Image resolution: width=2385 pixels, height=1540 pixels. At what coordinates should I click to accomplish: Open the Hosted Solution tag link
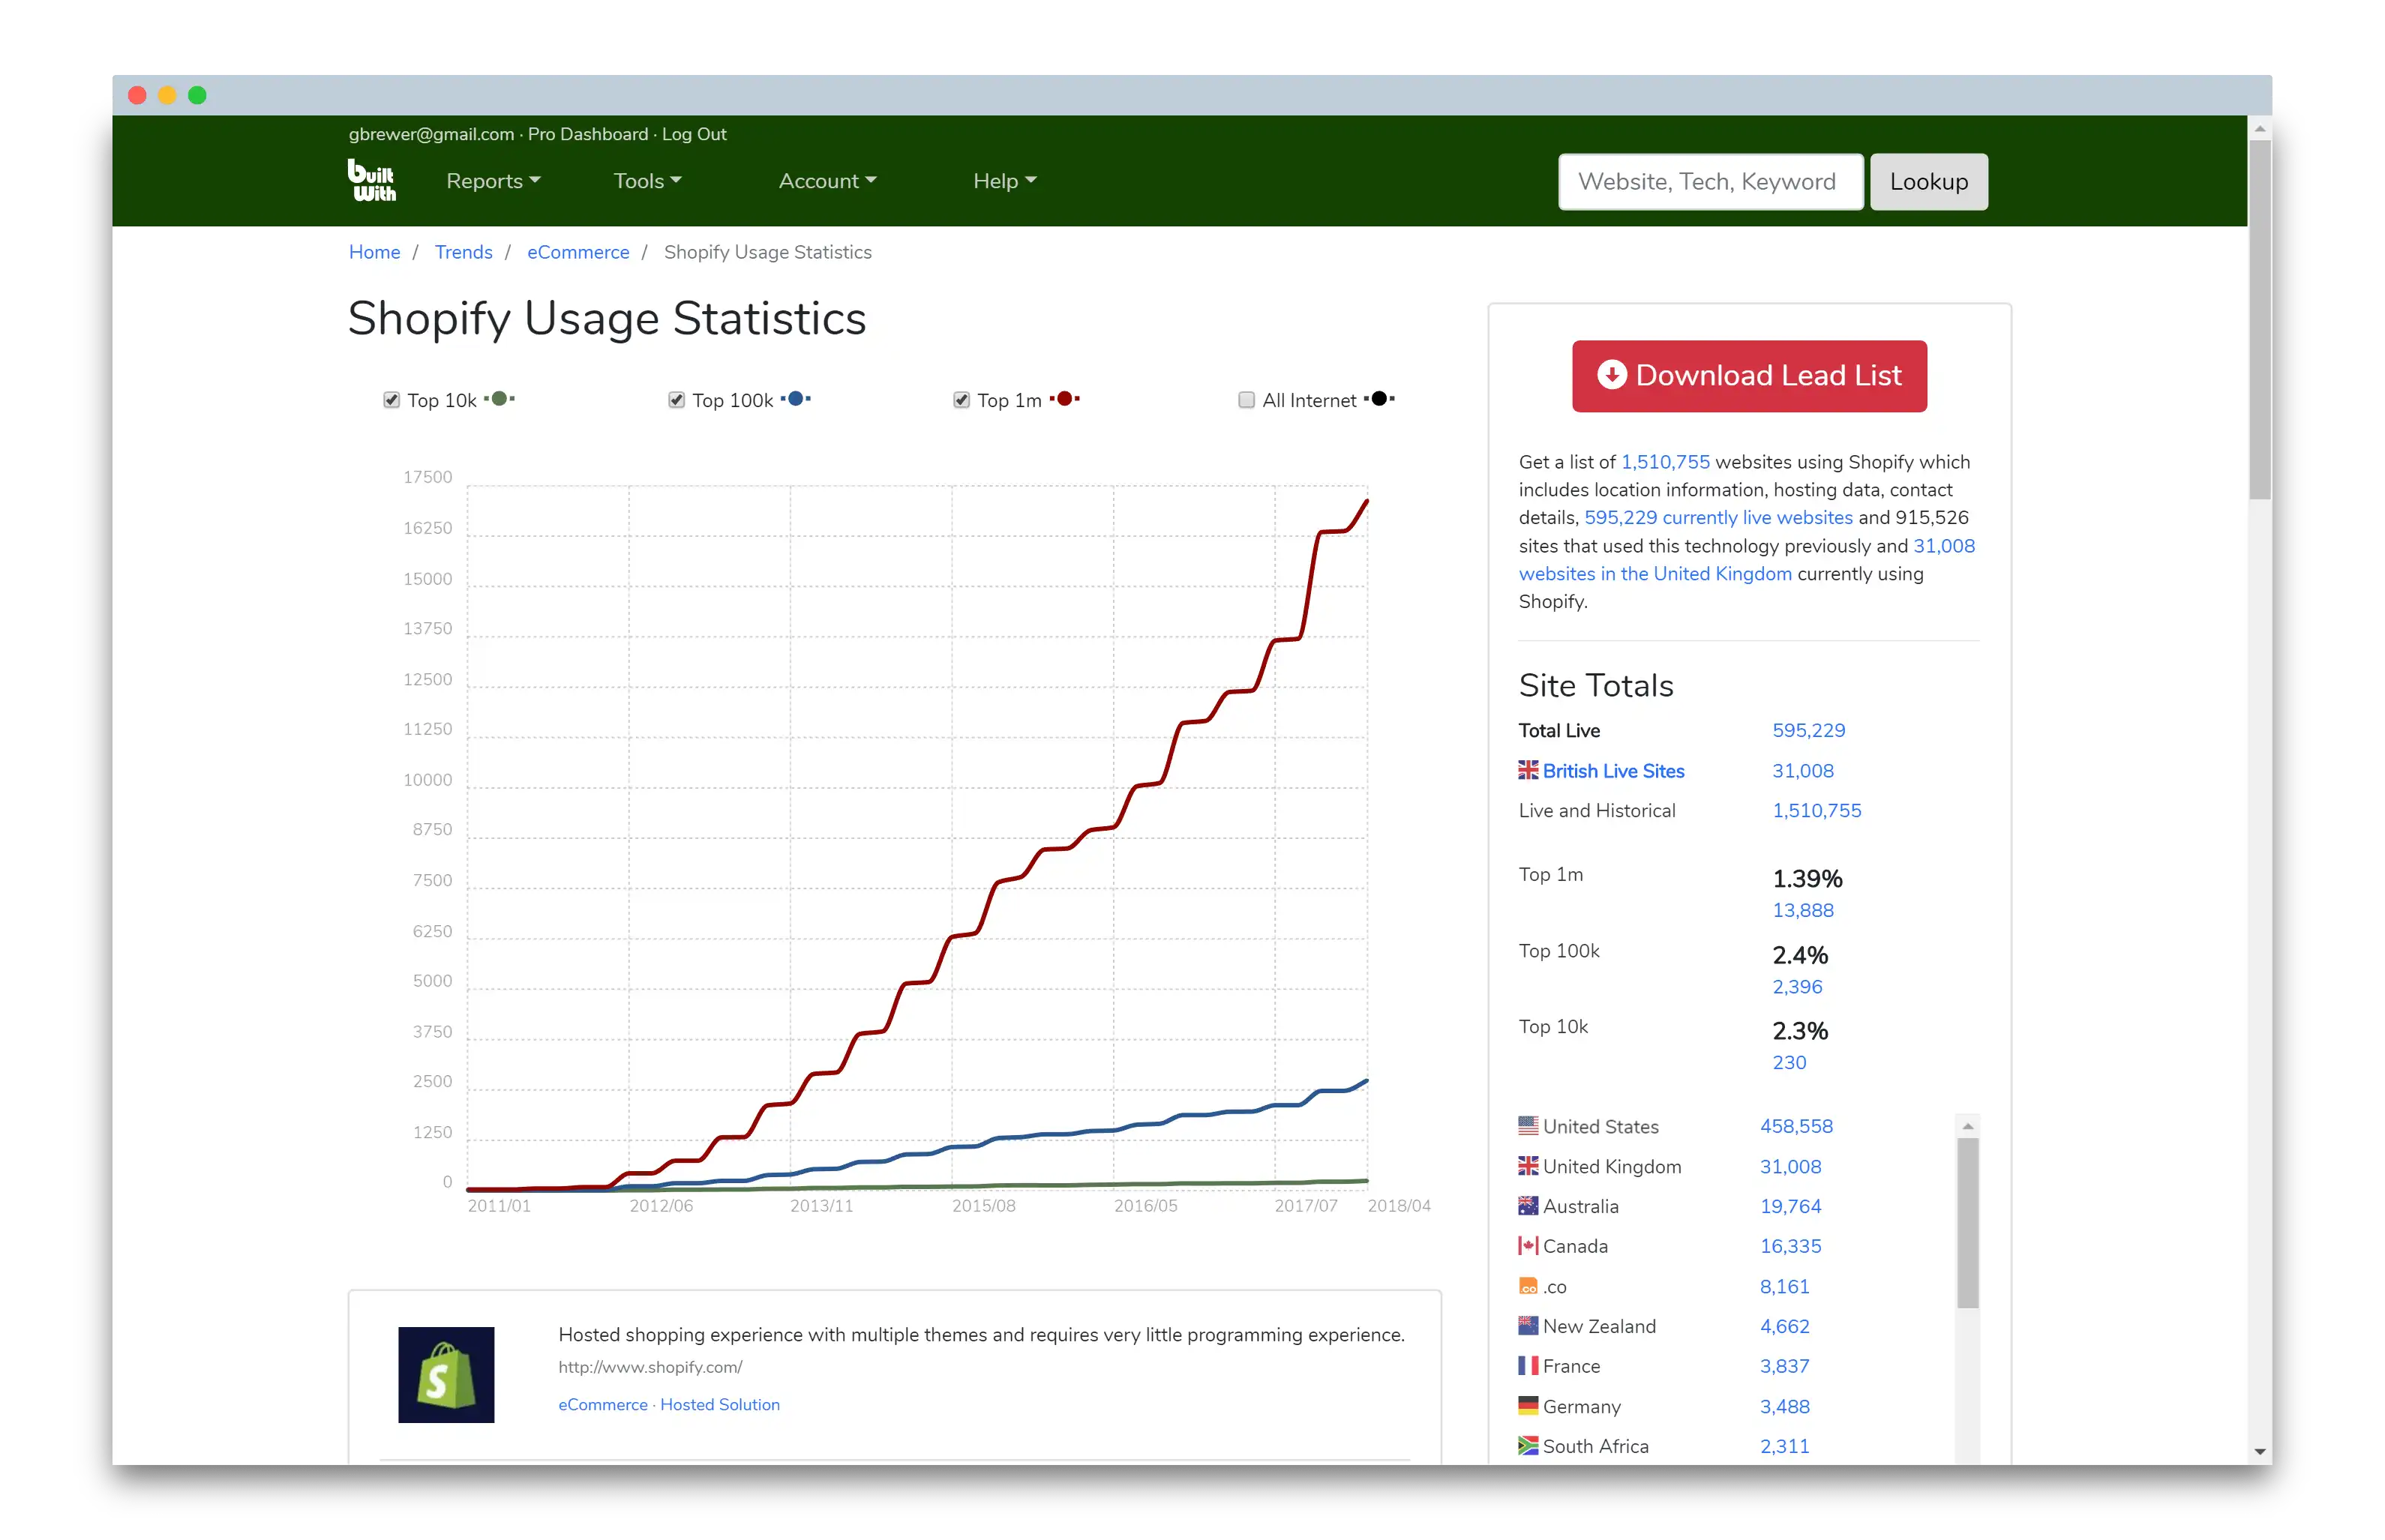tap(719, 1404)
